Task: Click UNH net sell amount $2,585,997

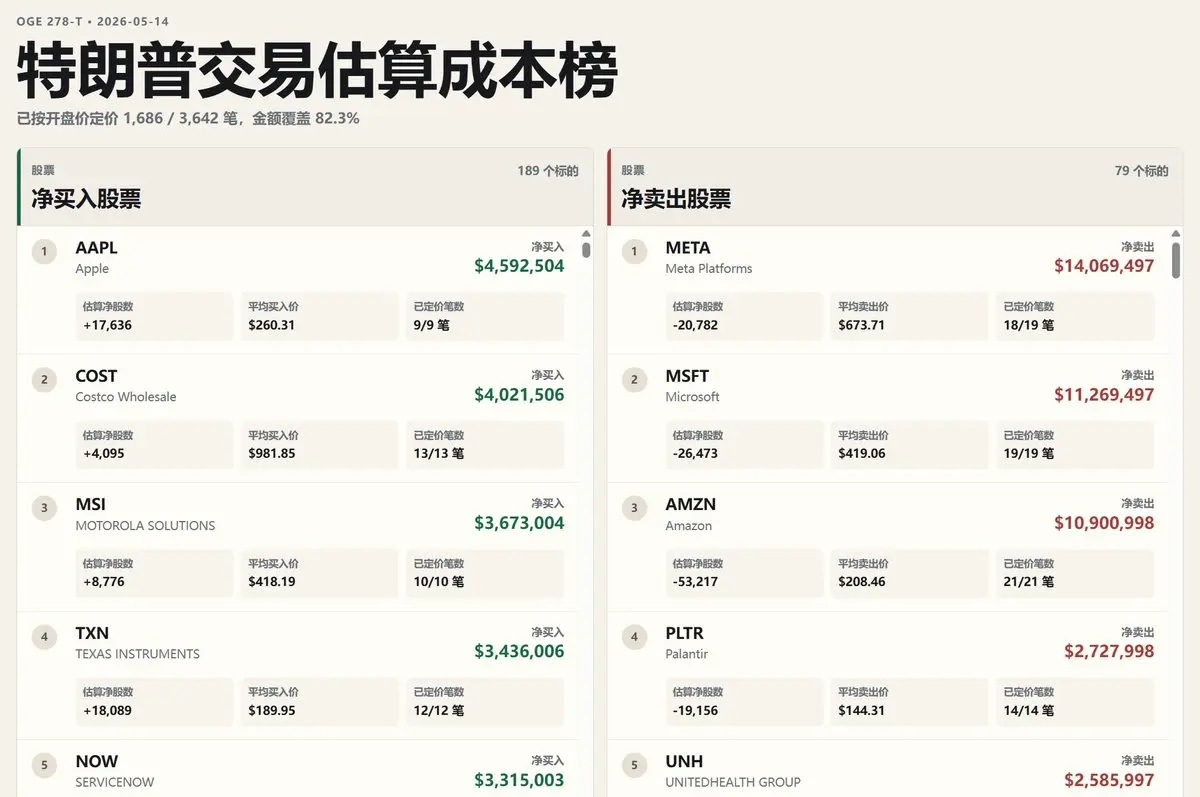Action: pyautogui.click(x=1109, y=780)
